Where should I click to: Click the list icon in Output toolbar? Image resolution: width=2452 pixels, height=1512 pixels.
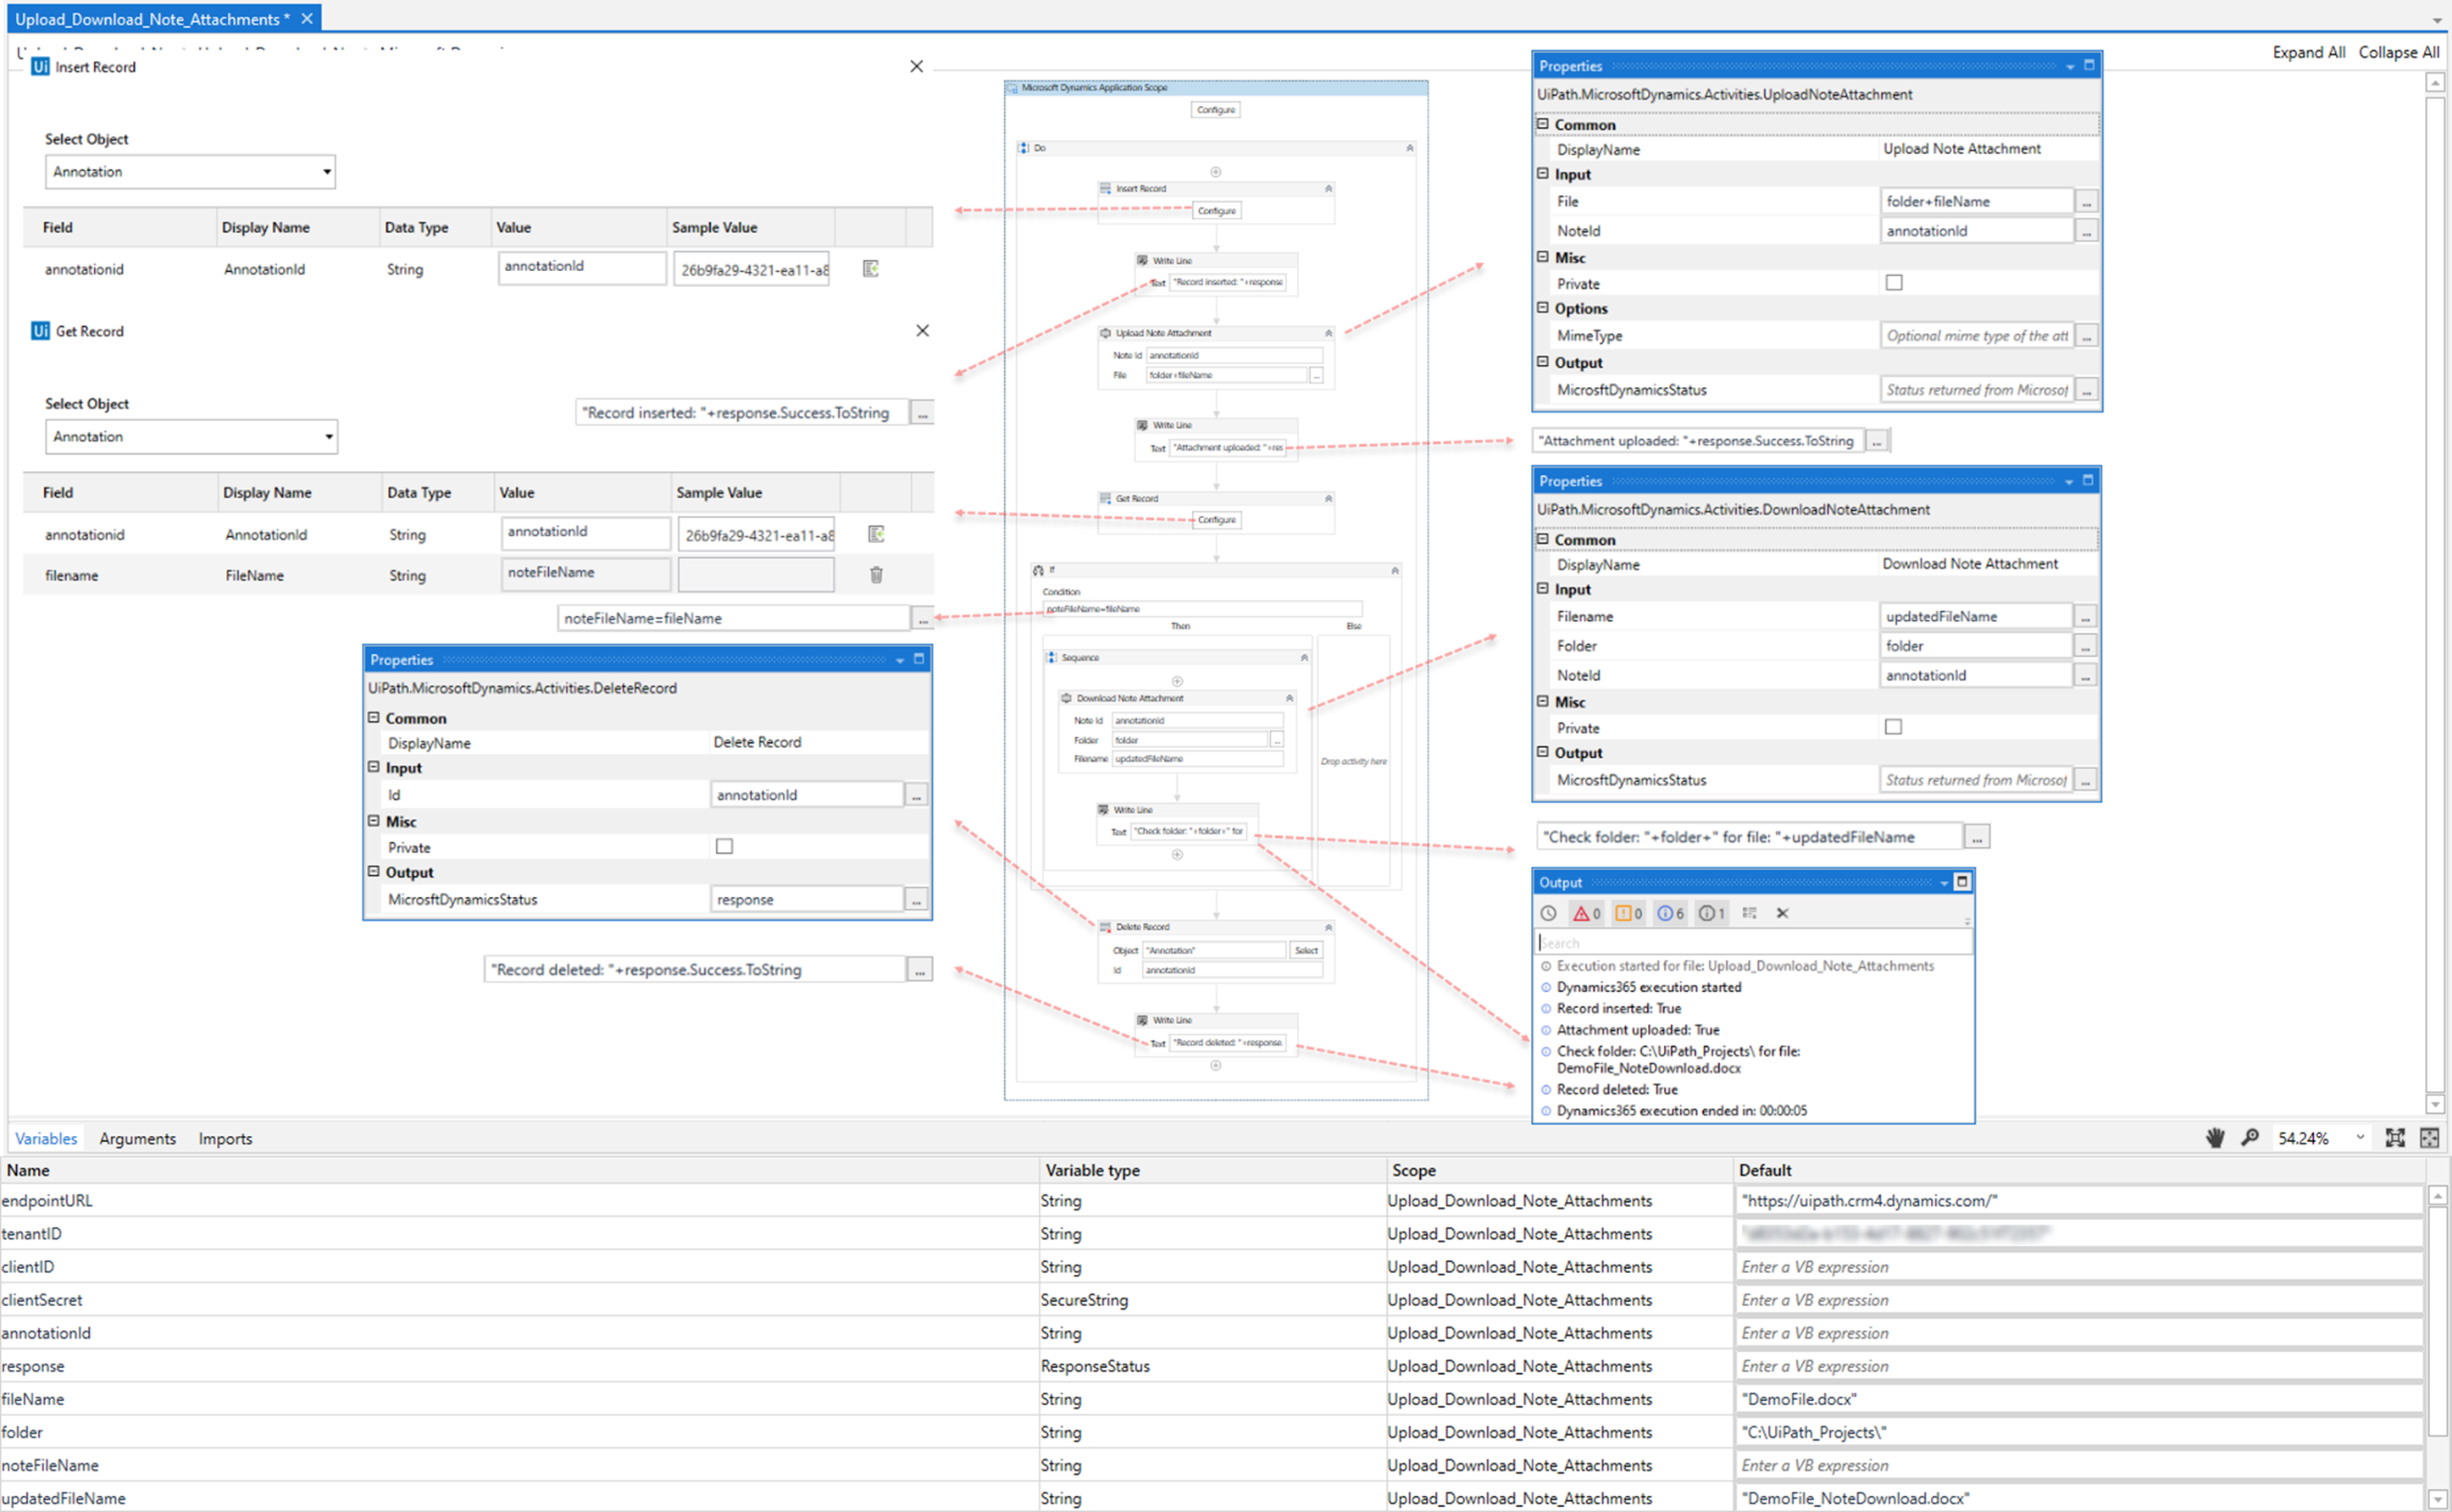[1749, 913]
